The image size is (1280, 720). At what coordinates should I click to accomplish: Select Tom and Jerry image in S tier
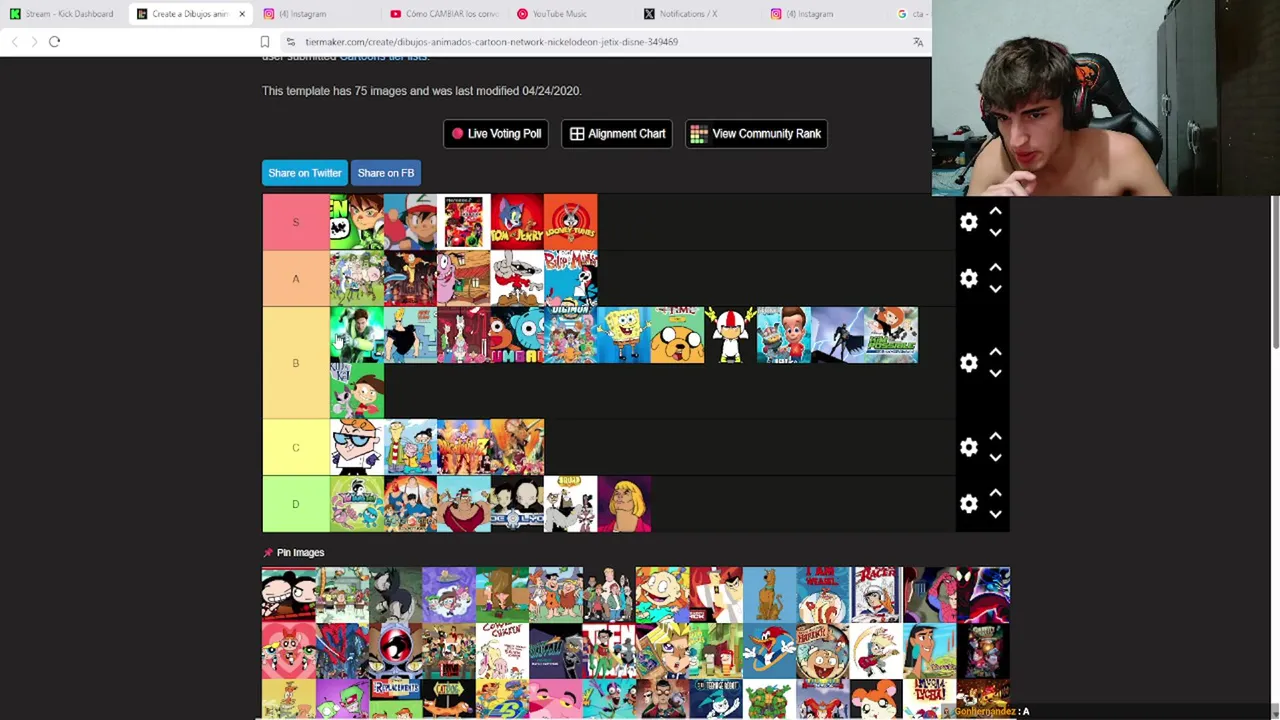pyautogui.click(x=517, y=222)
